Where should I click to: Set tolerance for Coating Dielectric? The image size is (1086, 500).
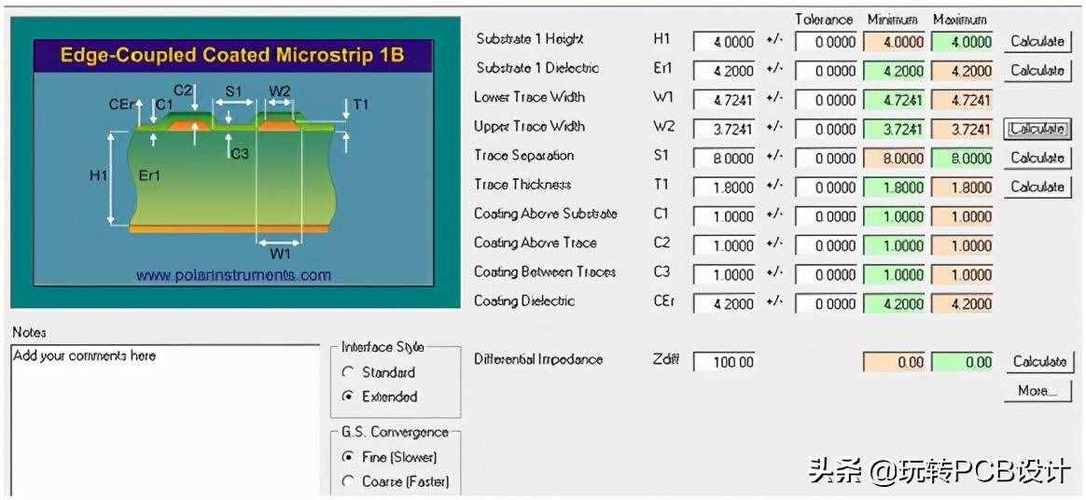(826, 304)
